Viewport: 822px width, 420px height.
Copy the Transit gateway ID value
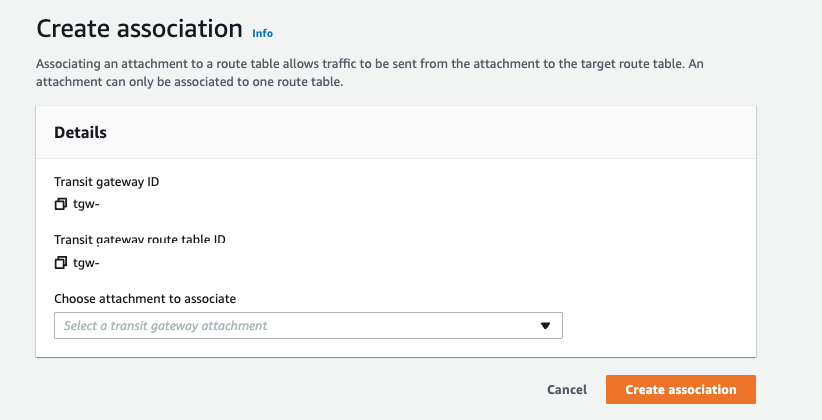tap(61, 204)
